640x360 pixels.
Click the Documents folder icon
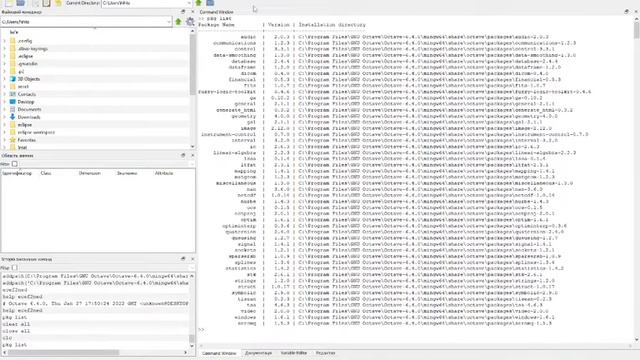click(x=13, y=109)
